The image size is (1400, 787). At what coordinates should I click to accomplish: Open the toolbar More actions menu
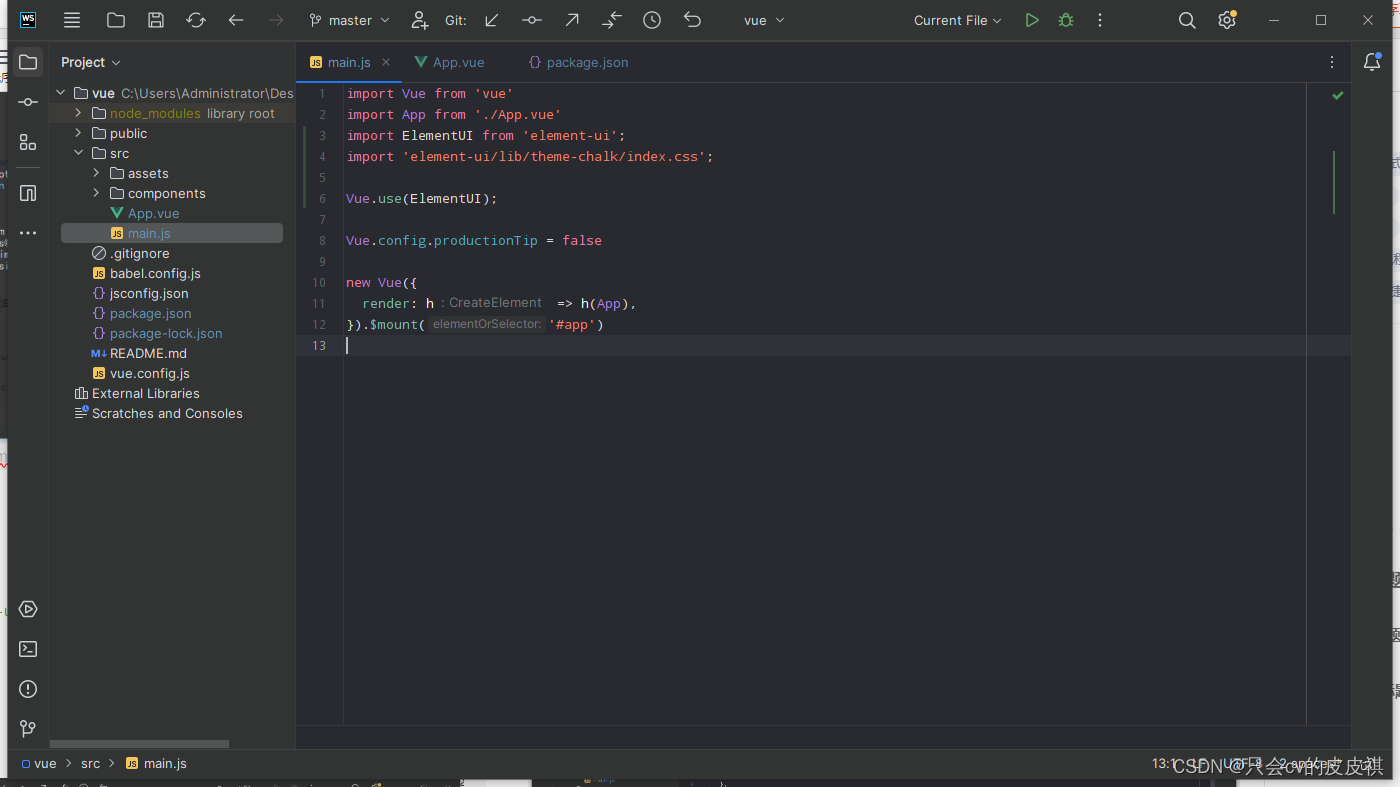click(x=1100, y=20)
